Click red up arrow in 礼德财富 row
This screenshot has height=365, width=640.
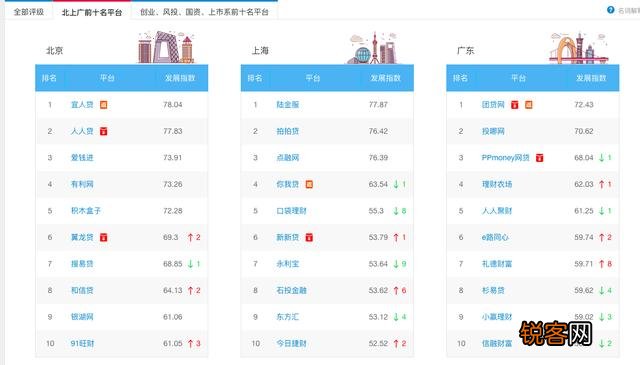(x=602, y=264)
